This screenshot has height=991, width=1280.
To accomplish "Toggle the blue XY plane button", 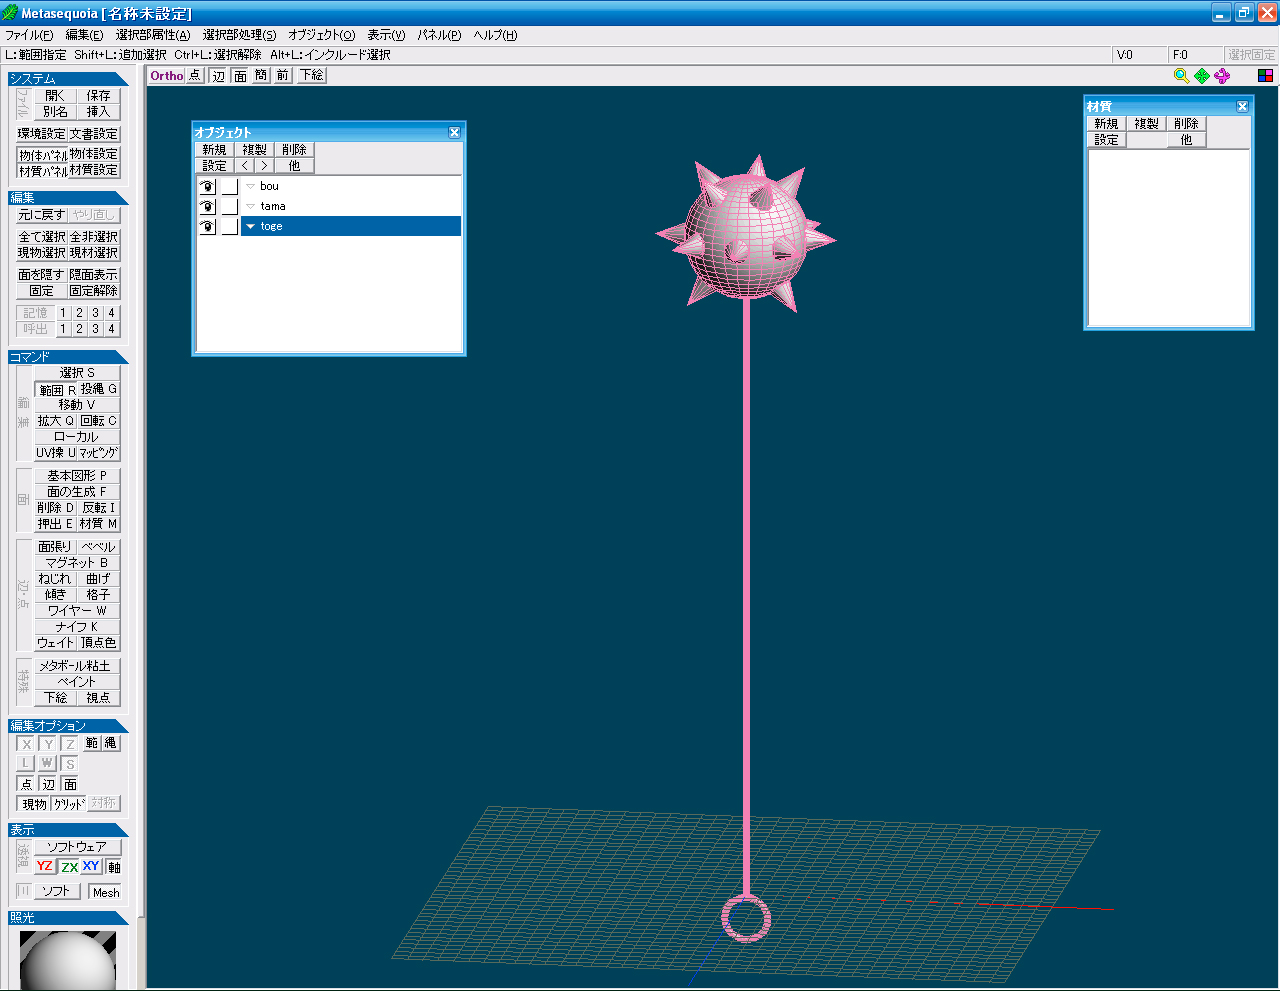I will pyautogui.click(x=91, y=866).
